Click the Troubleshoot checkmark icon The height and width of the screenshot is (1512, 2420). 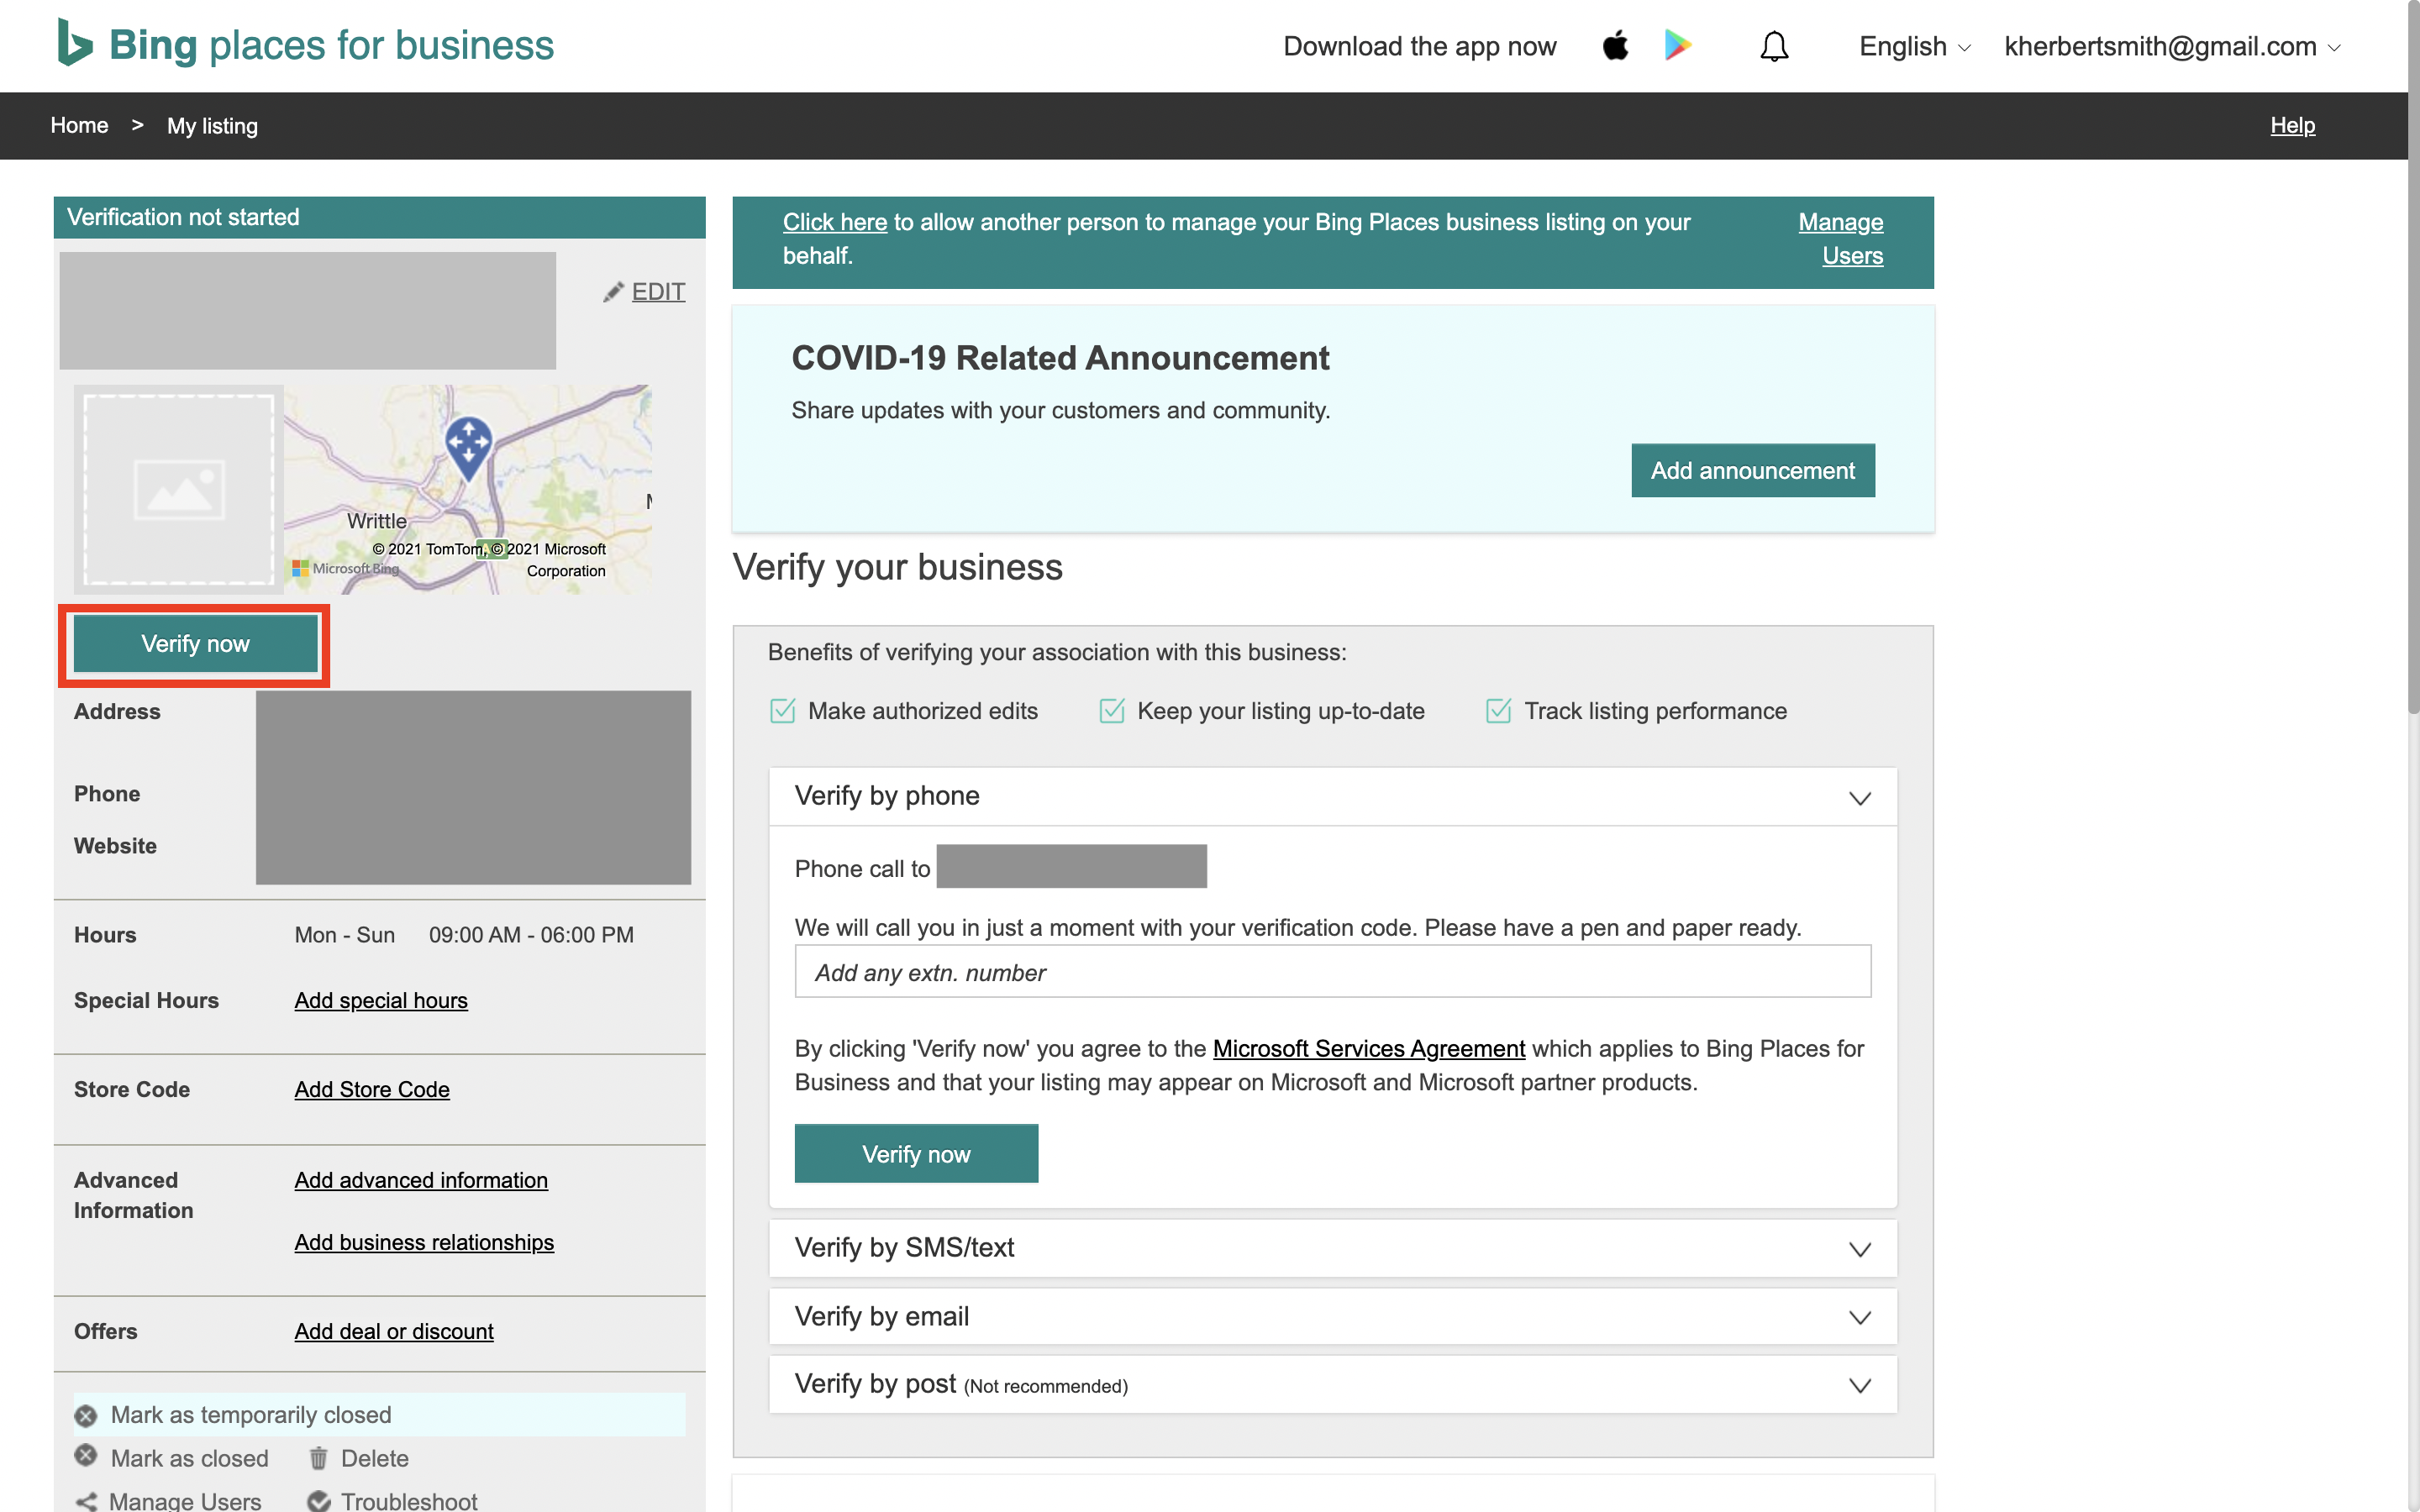(318, 1501)
